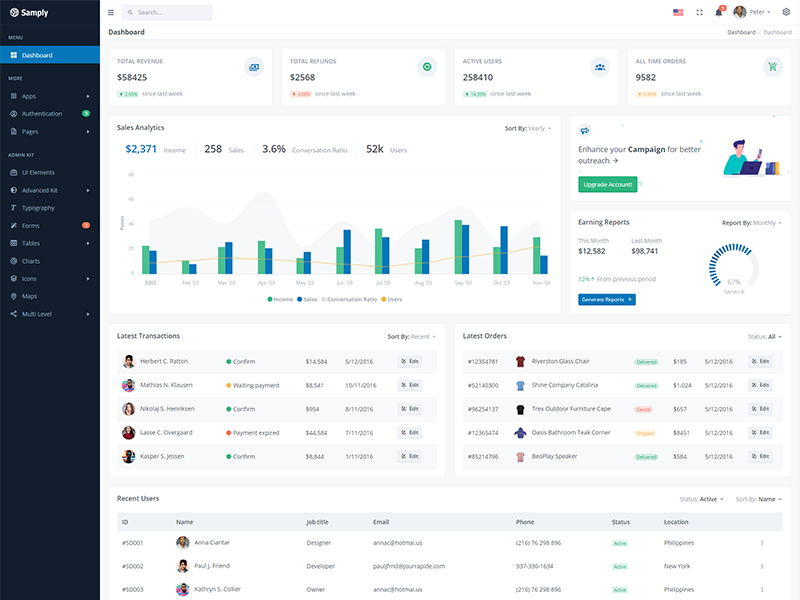Click Kathryn S. Collier's avatar
The width and height of the screenshot is (800, 600).
(x=182, y=589)
